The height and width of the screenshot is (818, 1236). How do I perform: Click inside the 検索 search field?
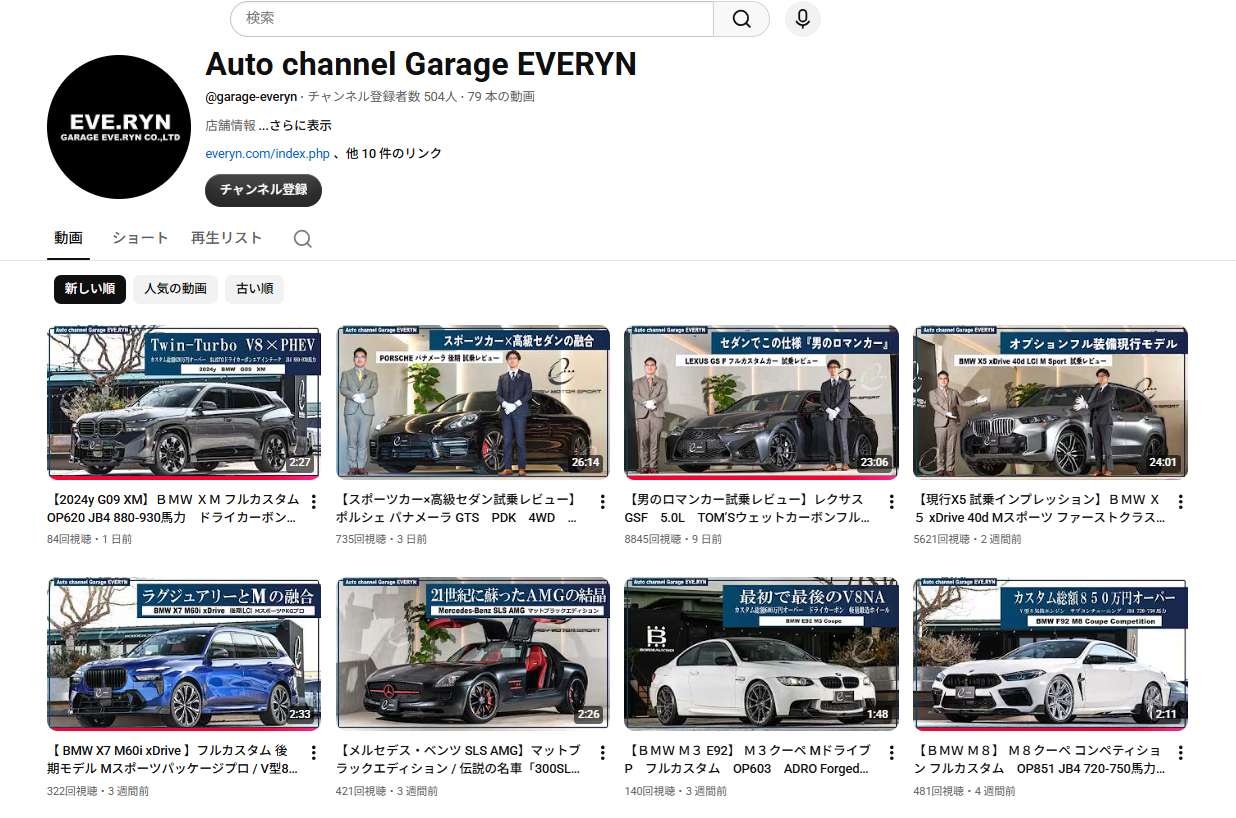coord(470,19)
